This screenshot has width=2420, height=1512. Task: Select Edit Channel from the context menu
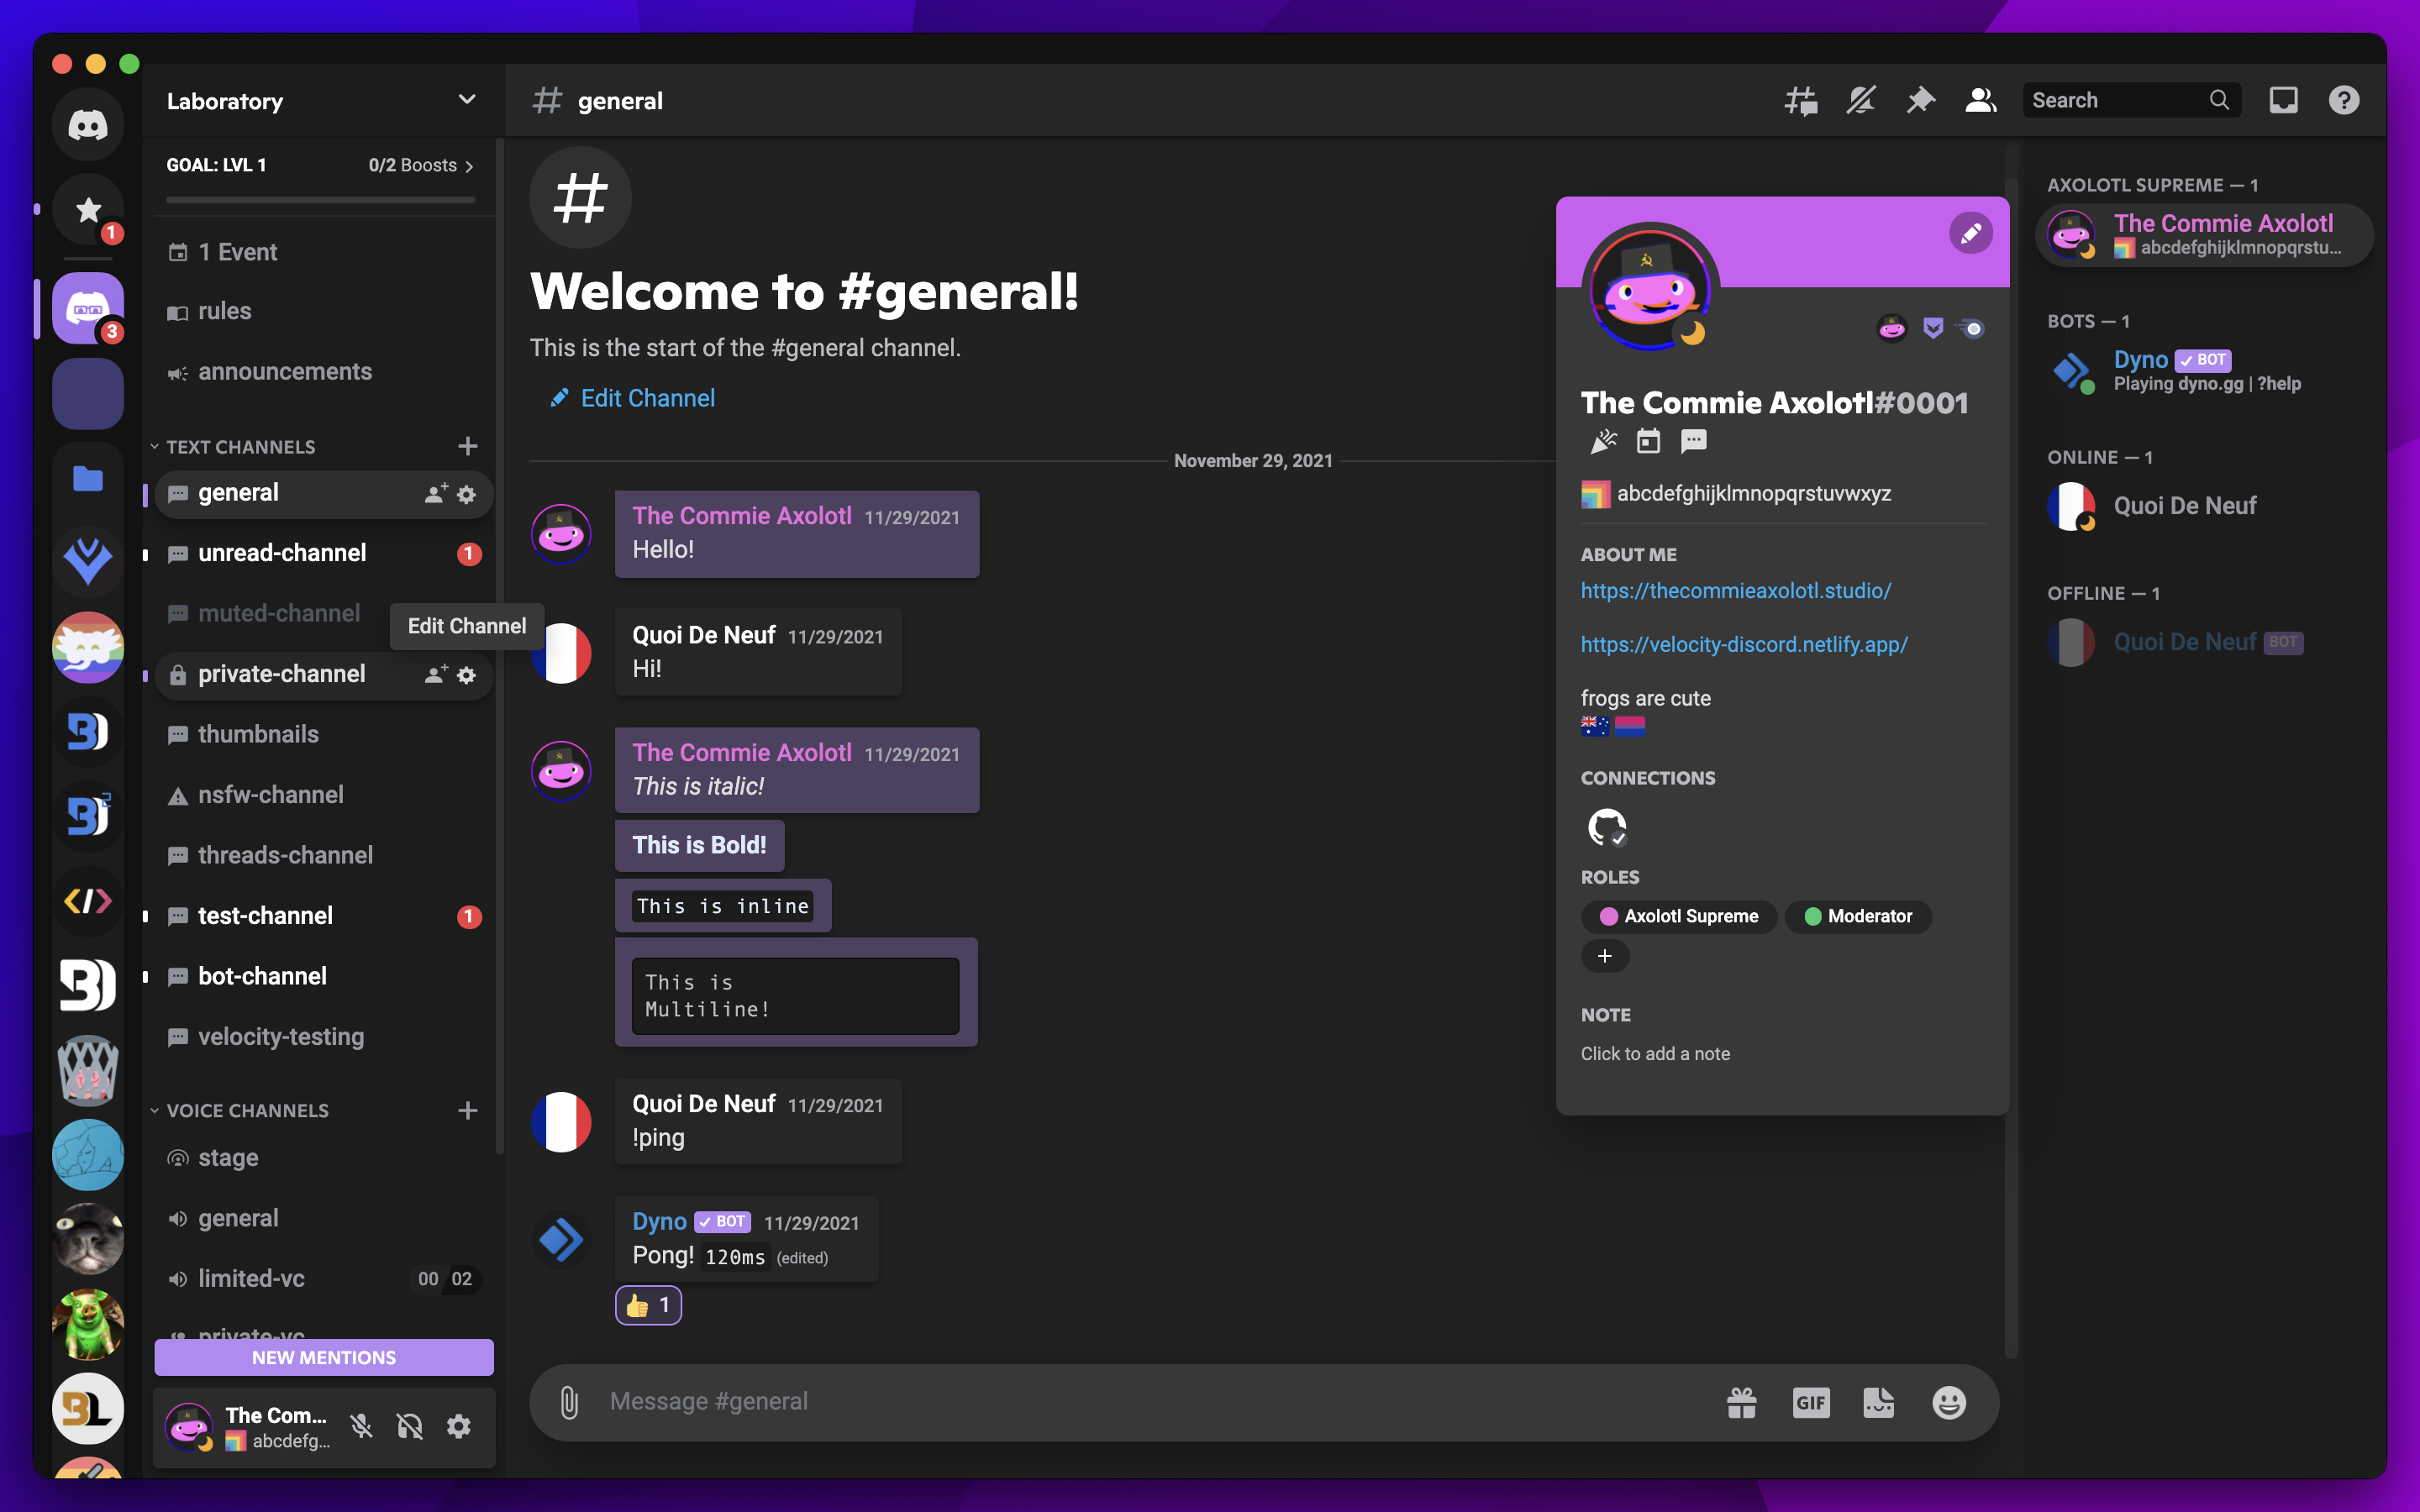coord(466,626)
